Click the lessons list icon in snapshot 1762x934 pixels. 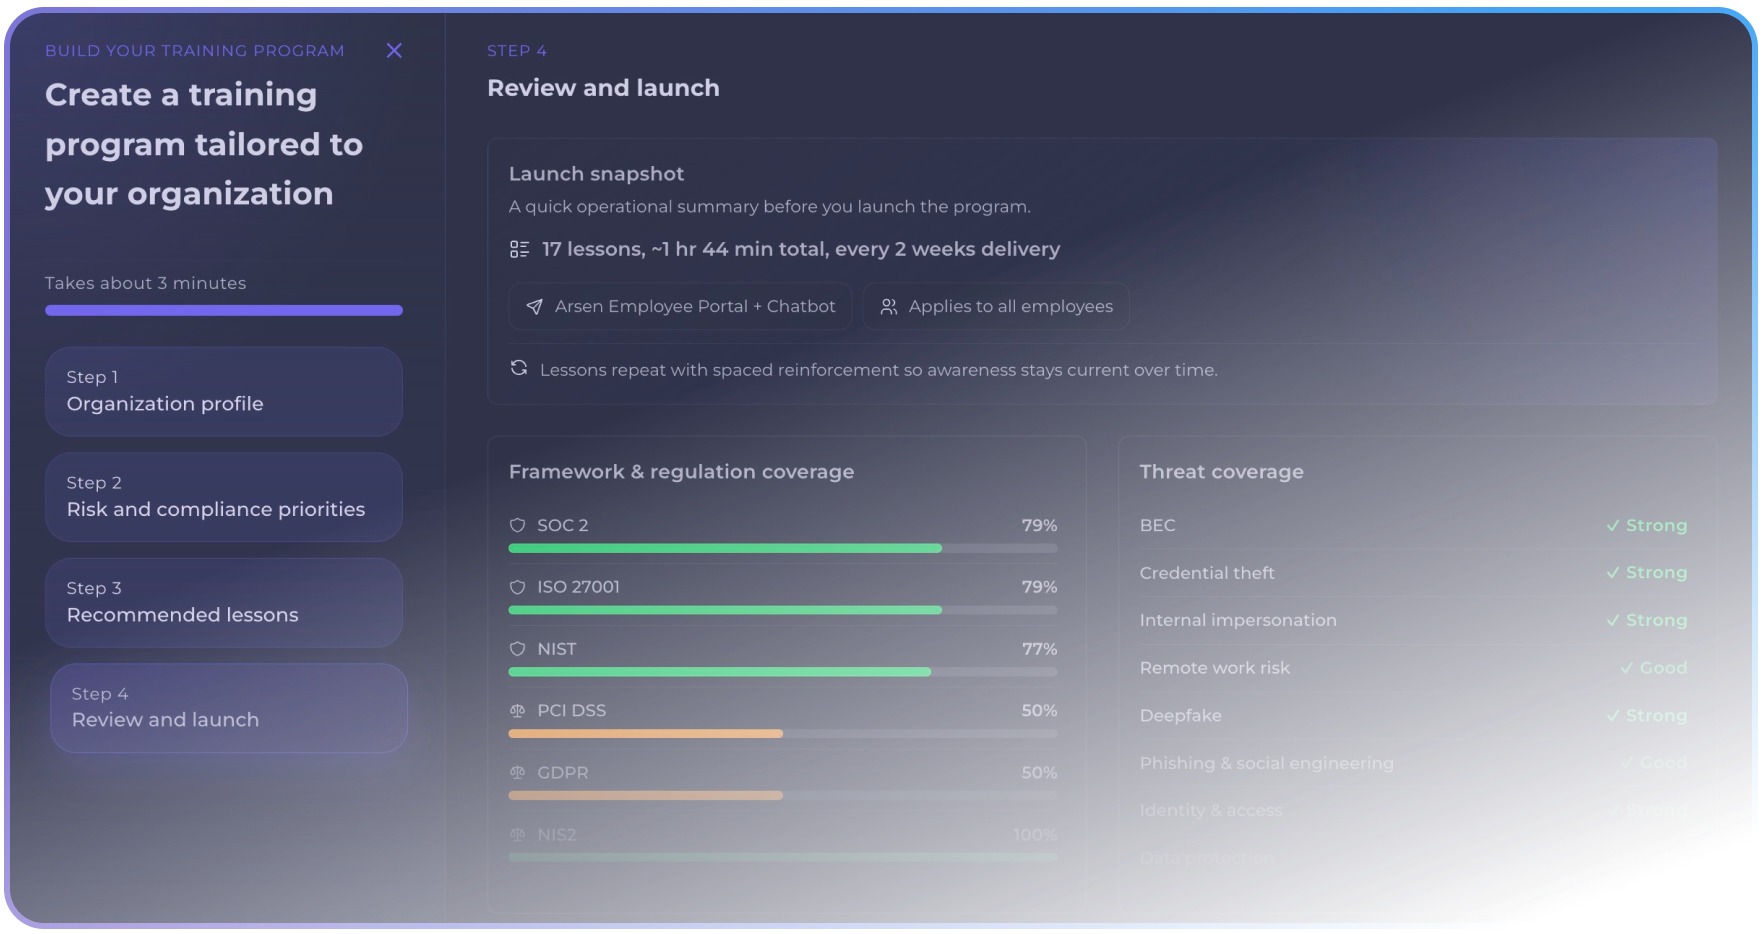519,249
